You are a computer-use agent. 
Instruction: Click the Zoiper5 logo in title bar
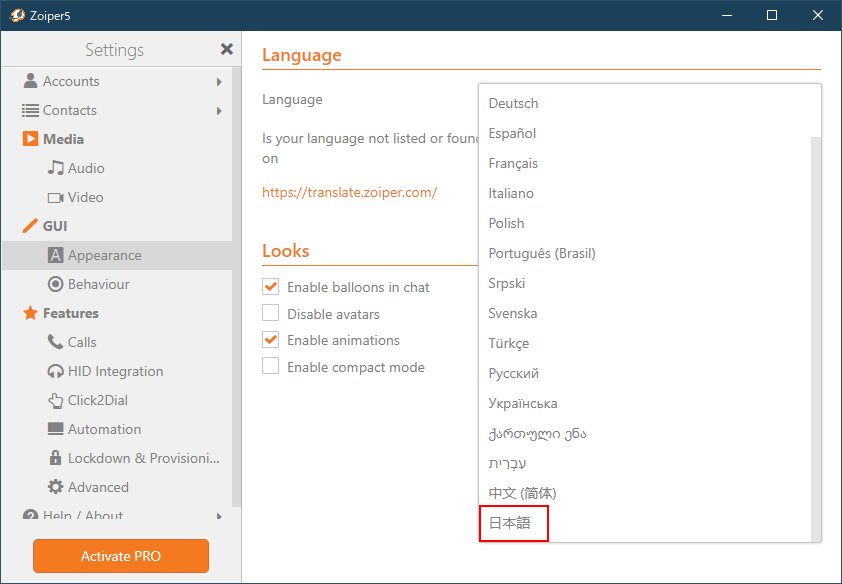[x=17, y=16]
